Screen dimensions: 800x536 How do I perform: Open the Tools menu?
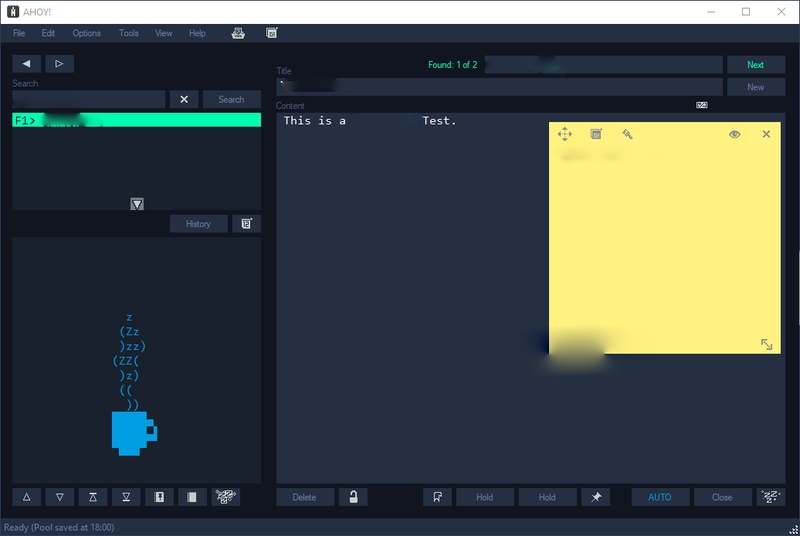pos(129,33)
